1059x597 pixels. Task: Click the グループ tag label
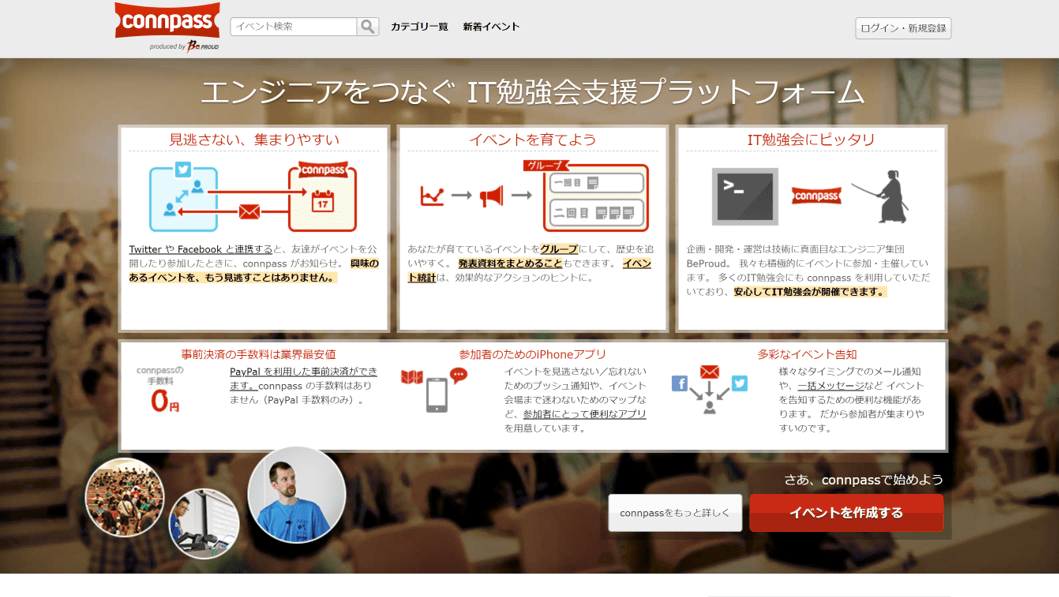click(x=544, y=165)
